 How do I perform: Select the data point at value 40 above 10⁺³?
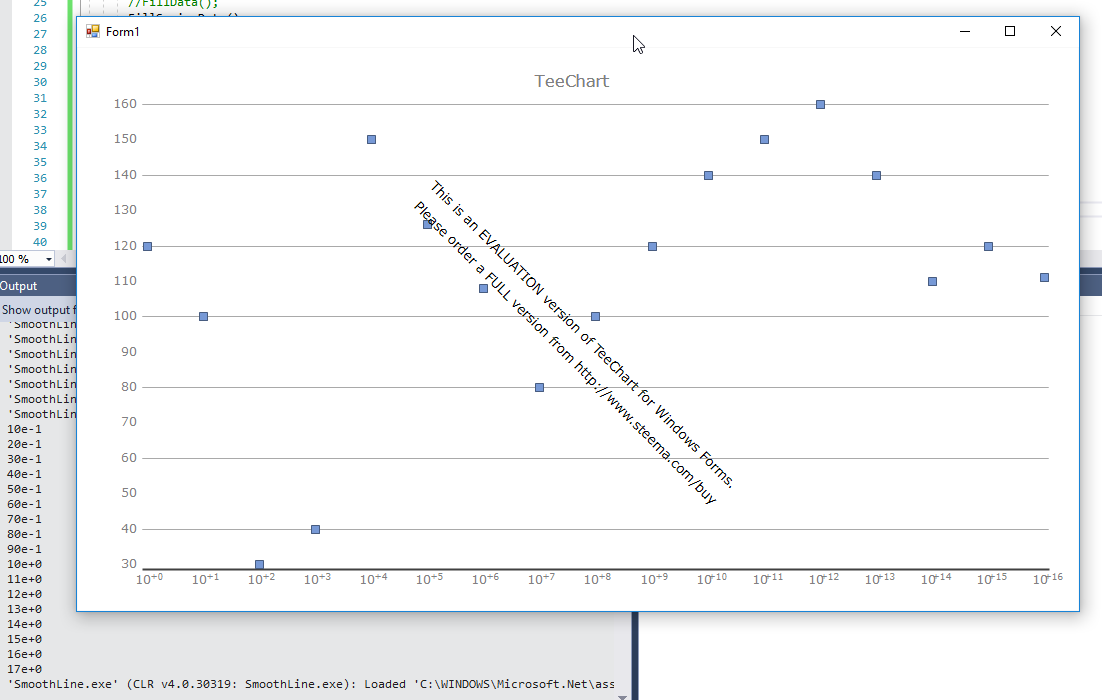(316, 529)
